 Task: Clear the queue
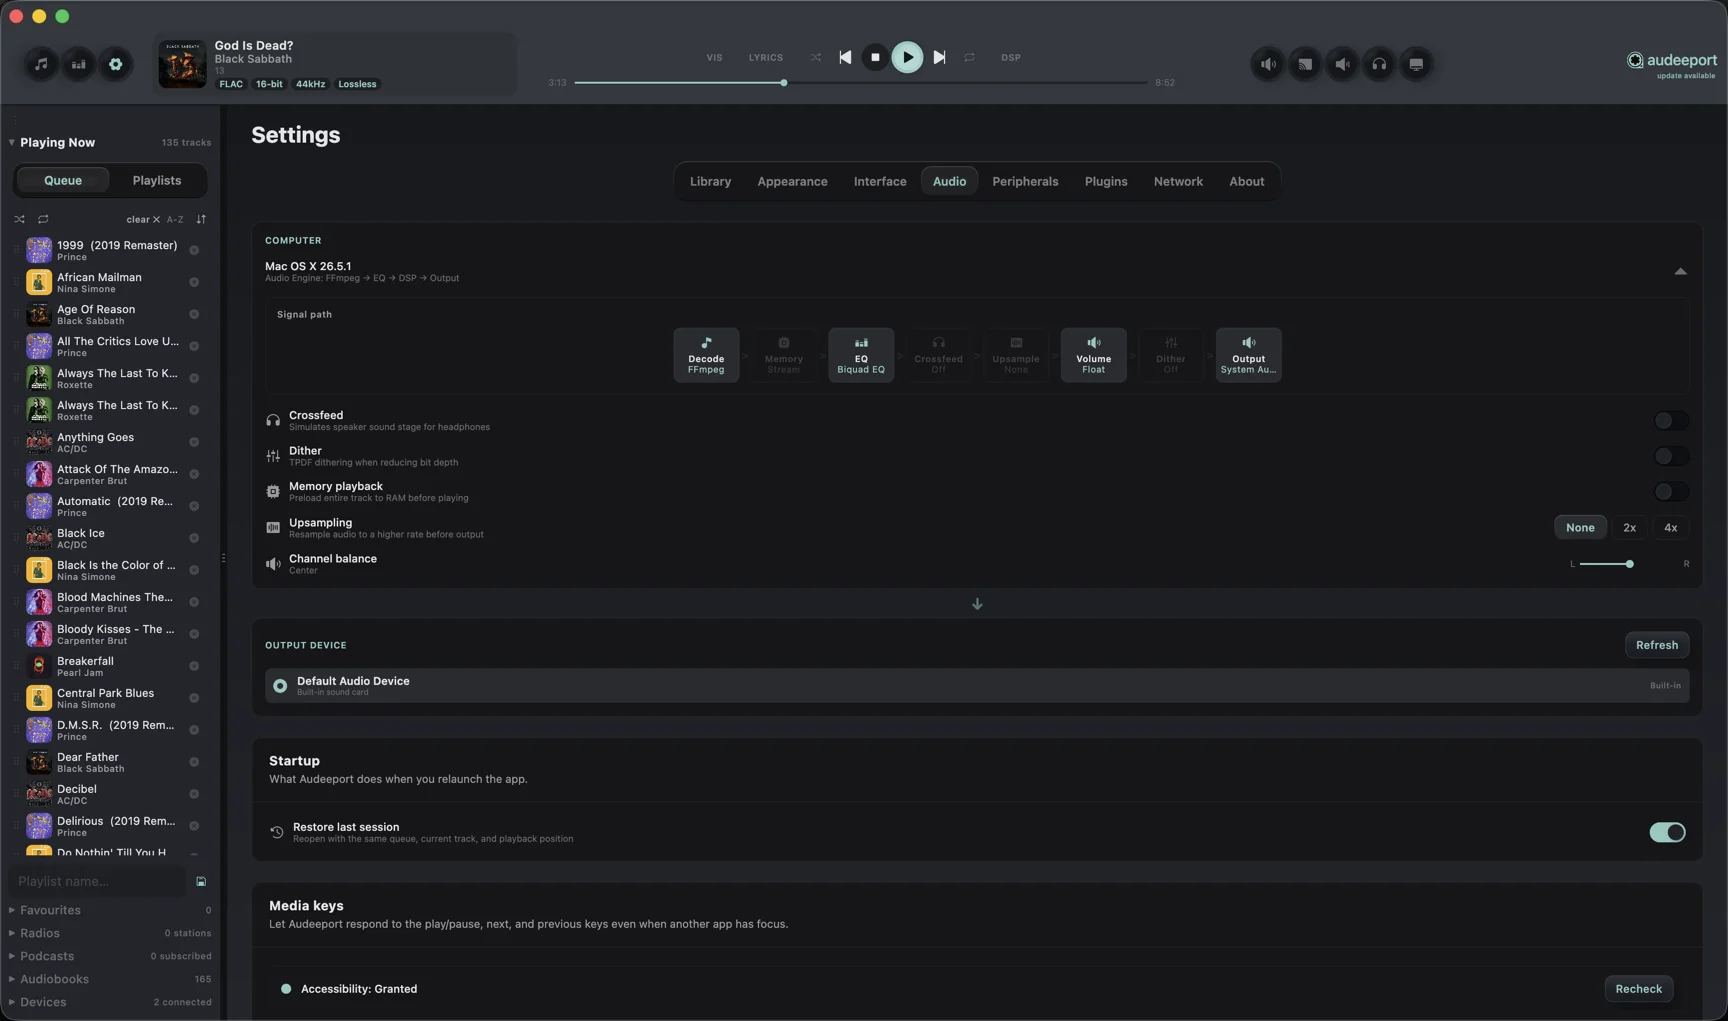[143, 220]
